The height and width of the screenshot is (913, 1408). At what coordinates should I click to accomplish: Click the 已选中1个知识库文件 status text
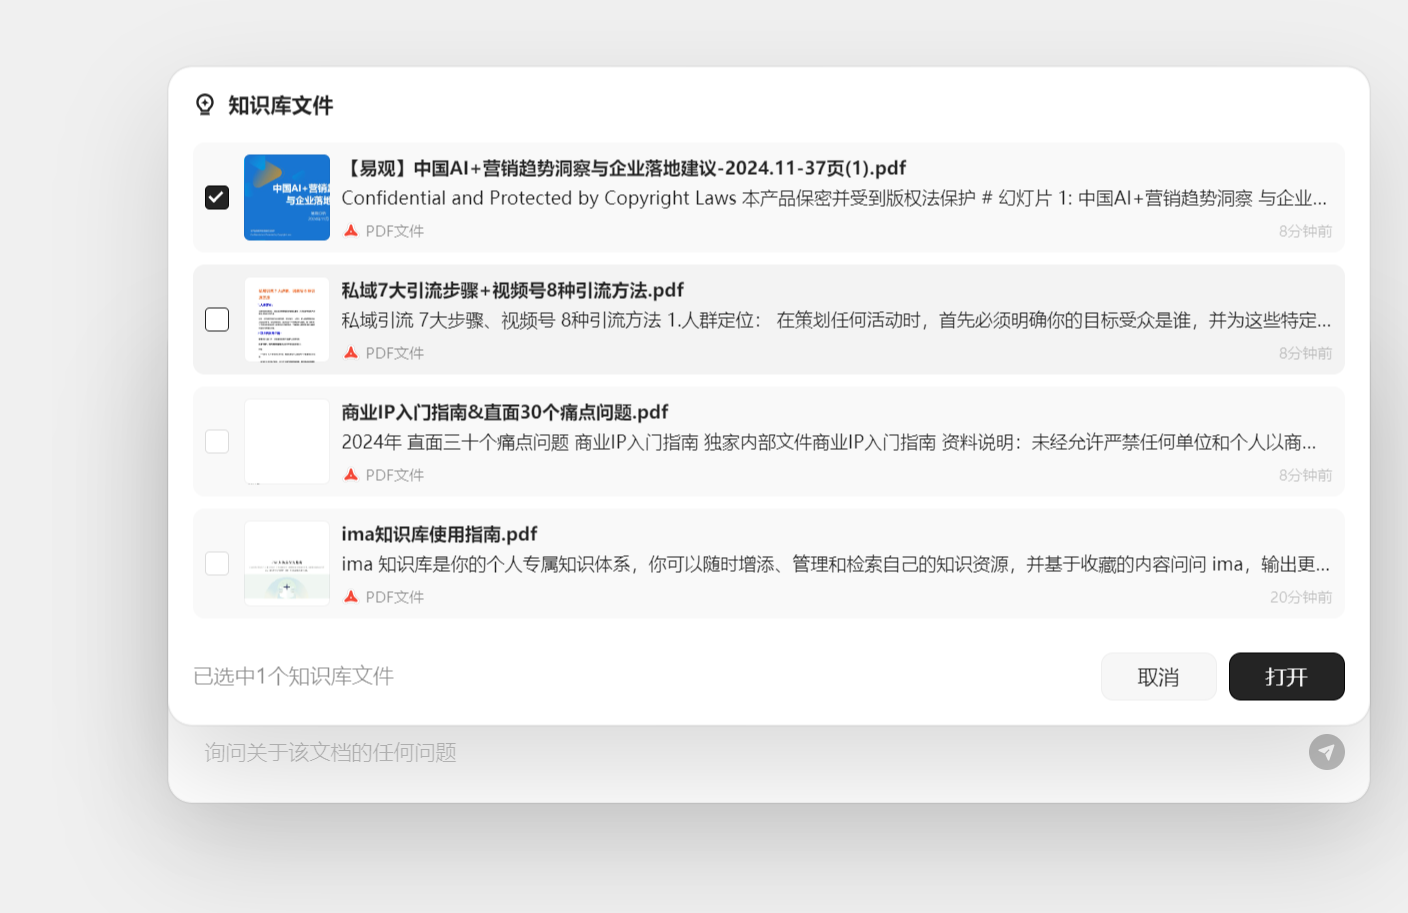point(292,676)
